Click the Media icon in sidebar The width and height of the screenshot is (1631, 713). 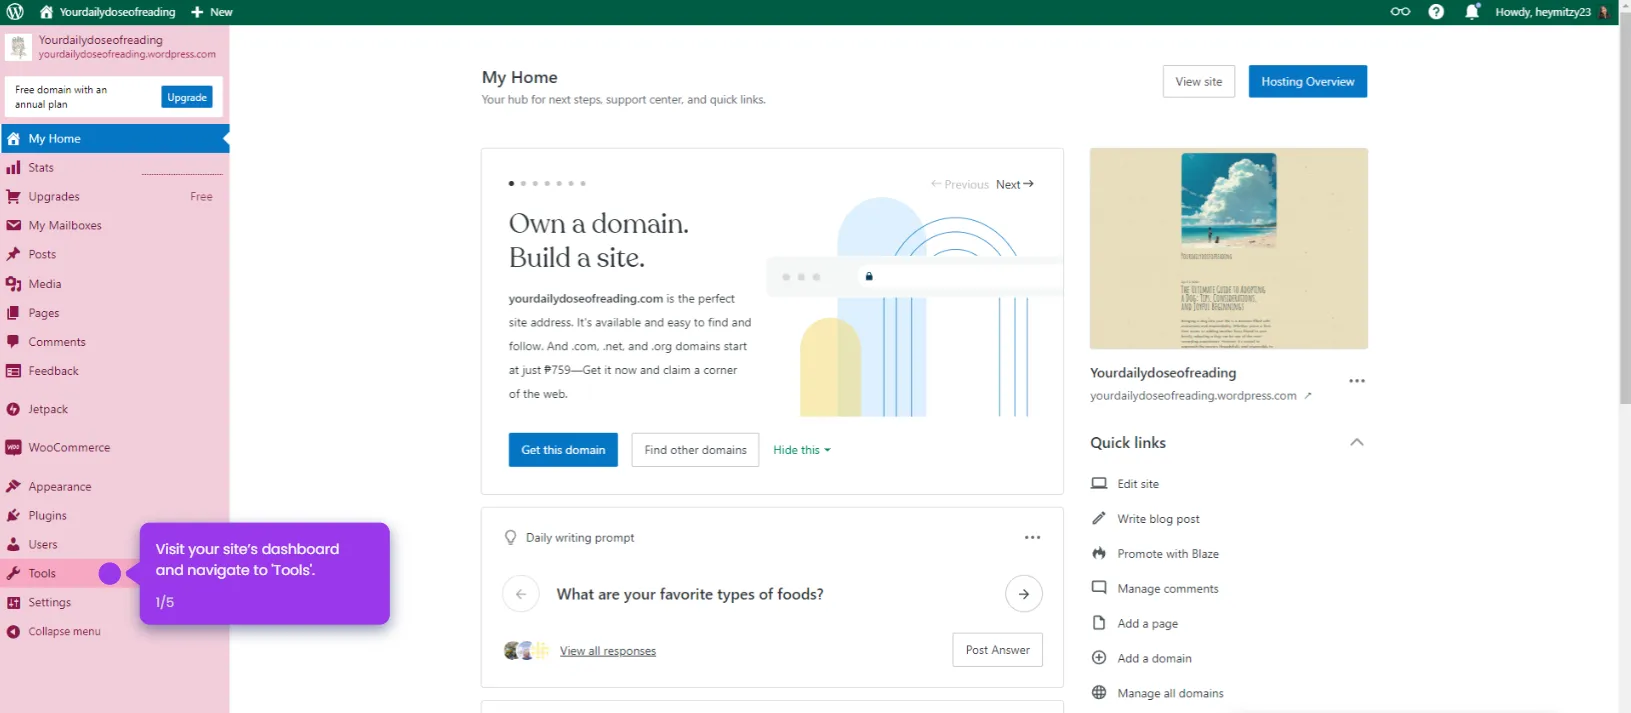(13, 284)
